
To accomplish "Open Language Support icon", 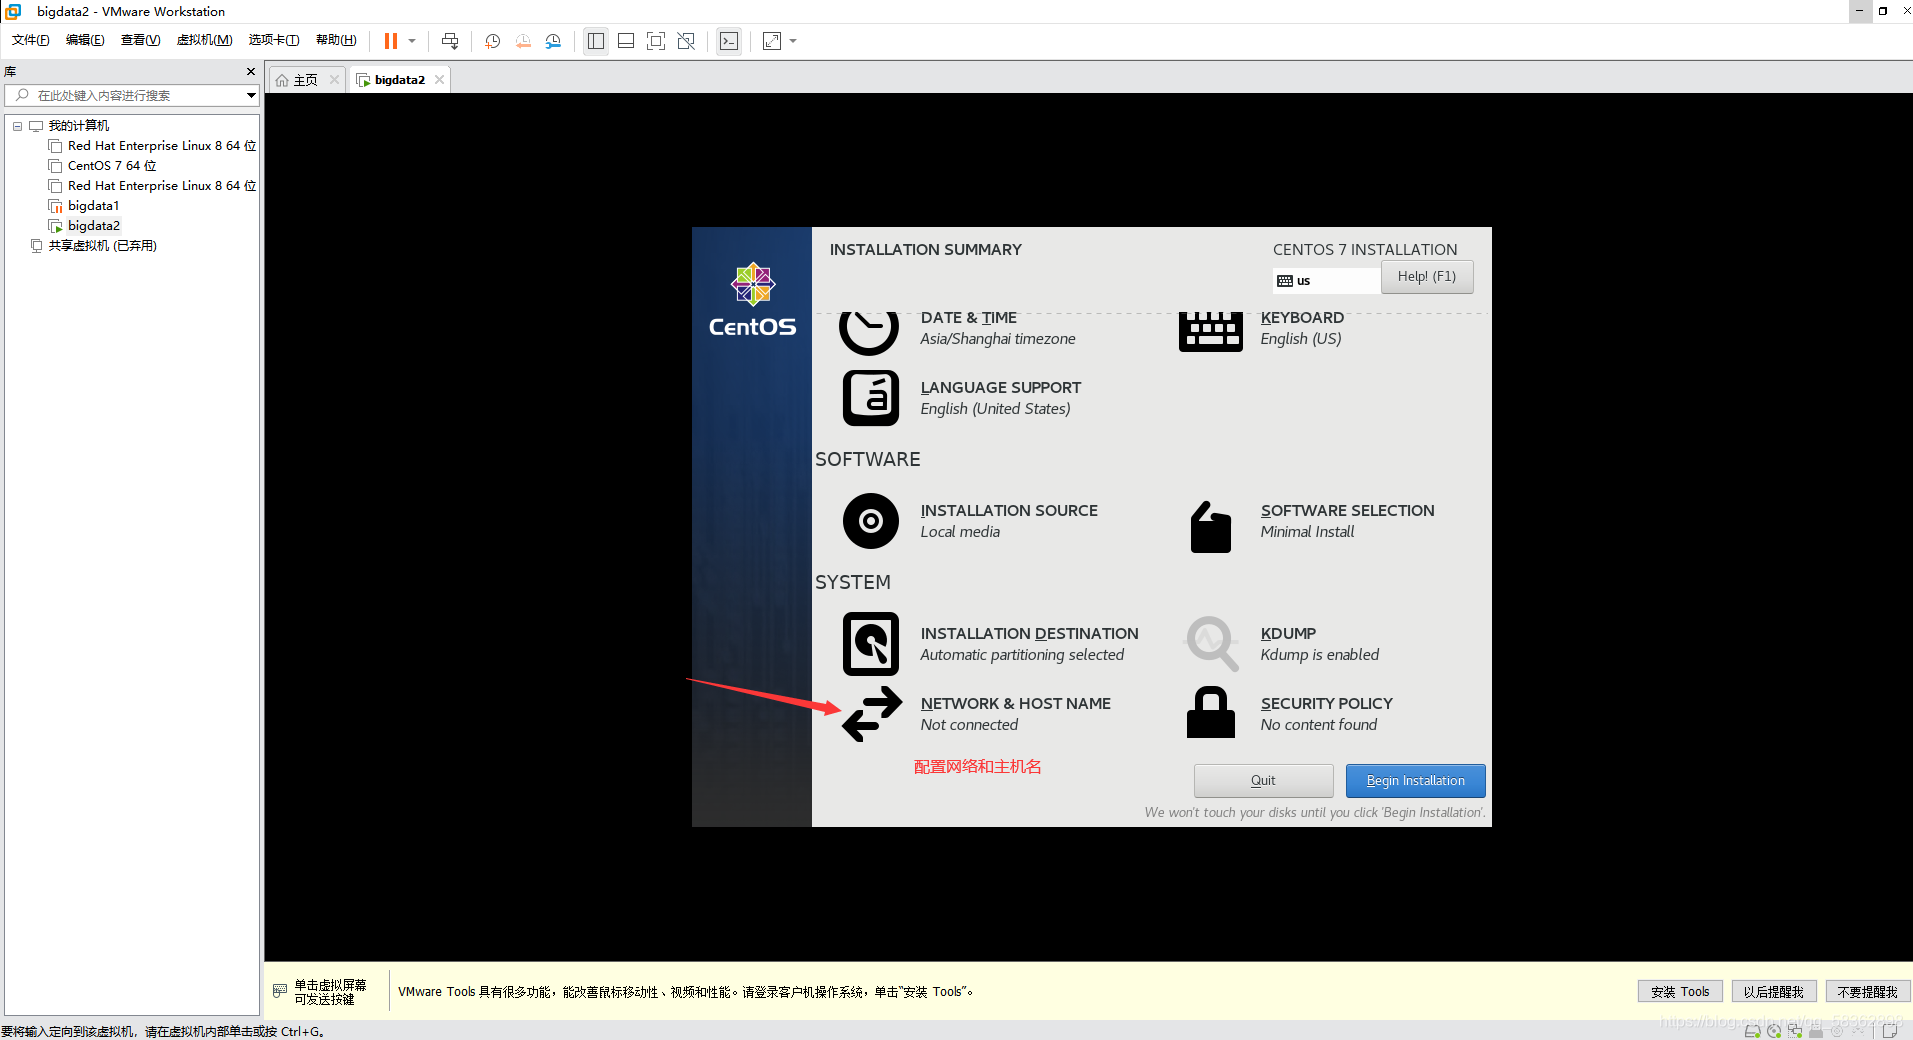I will [871, 398].
